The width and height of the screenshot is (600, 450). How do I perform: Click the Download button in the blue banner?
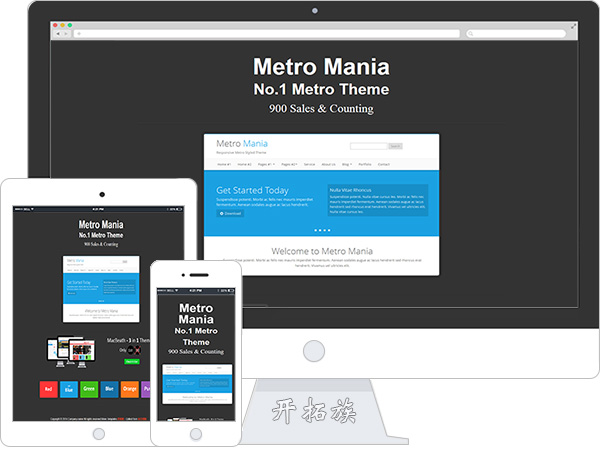(230, 214)
